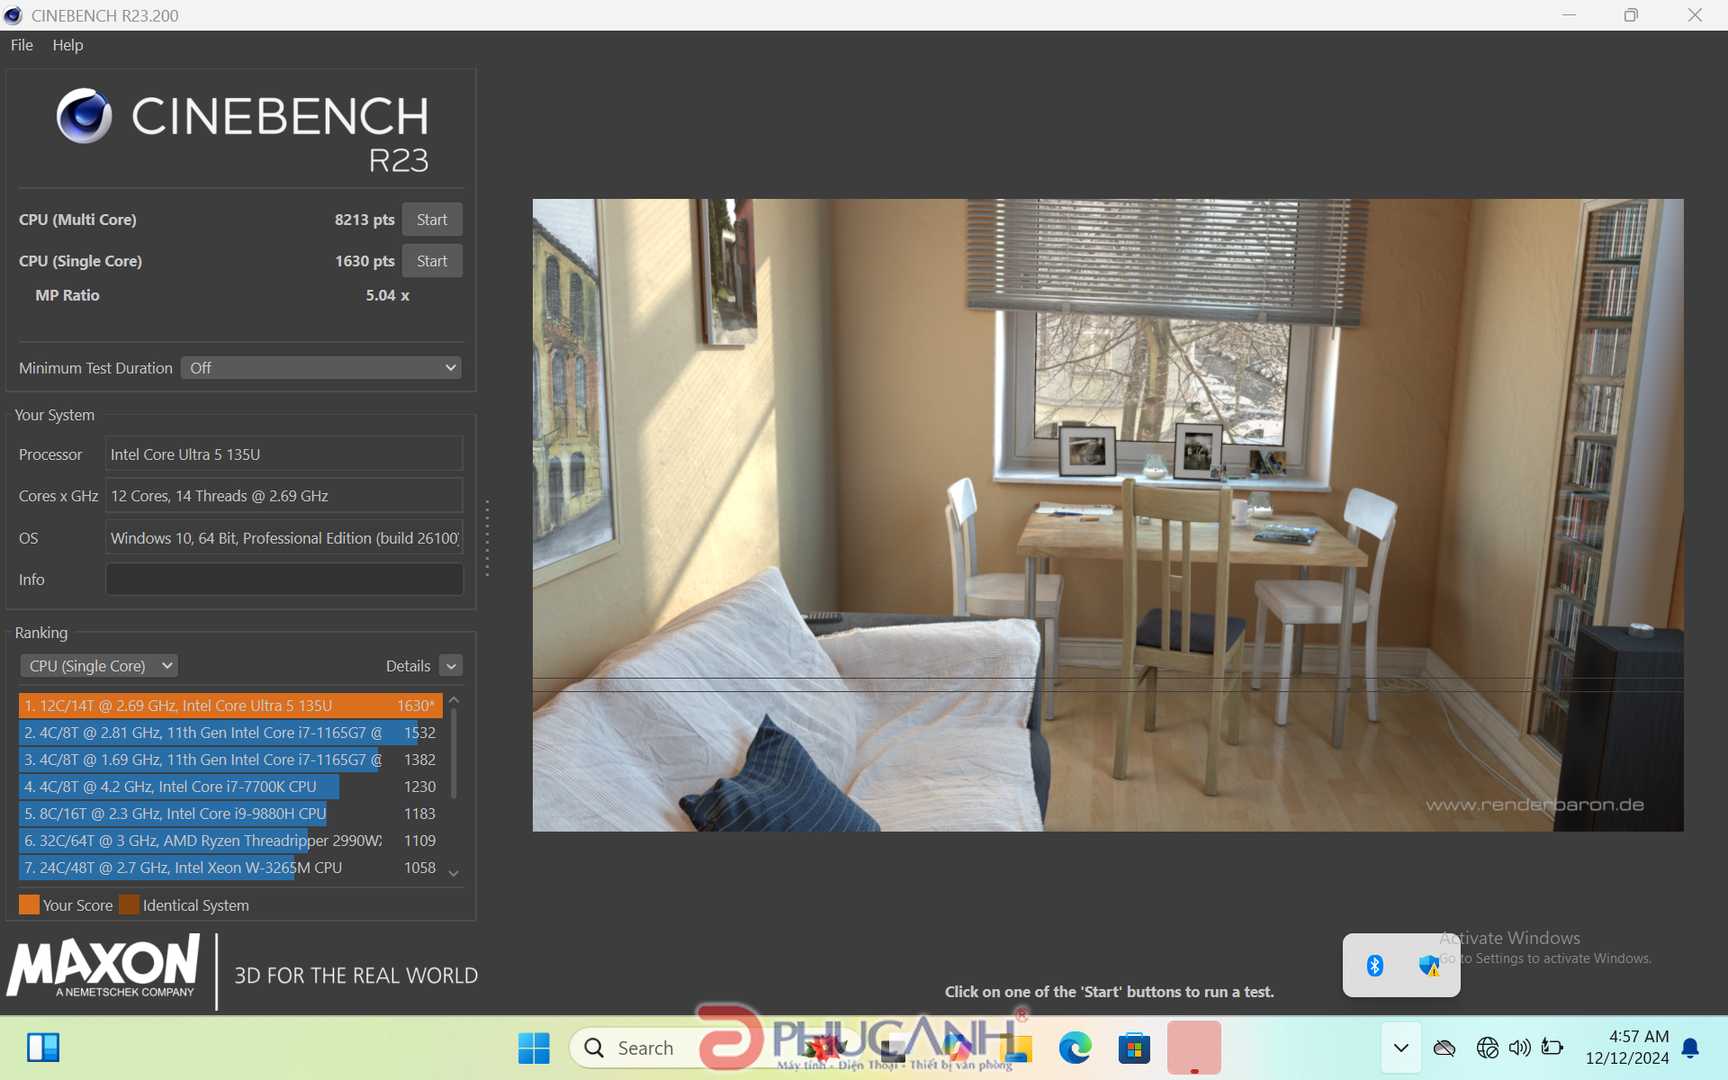
Task: Select ranking row i7-1165G7 @ 2.81 GHz
Action: pos(230,732)
